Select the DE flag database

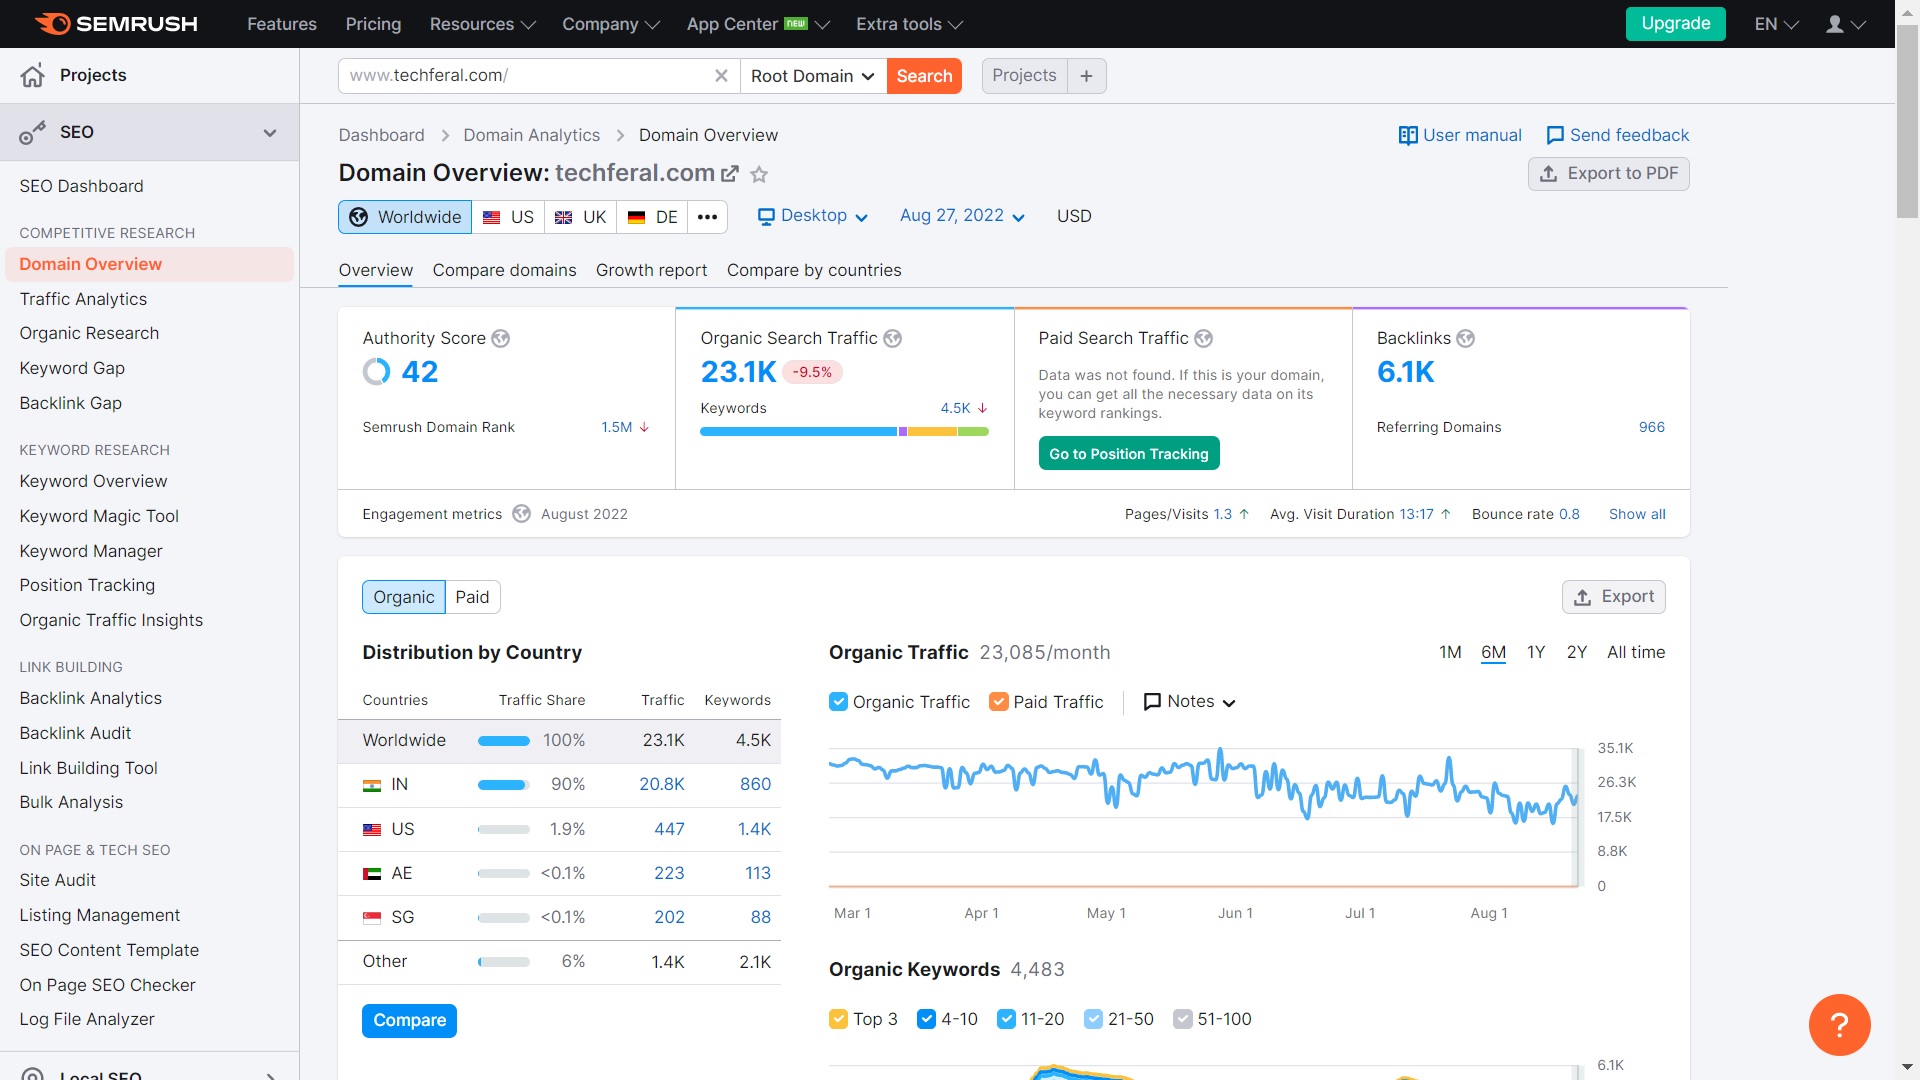[652, 217]
